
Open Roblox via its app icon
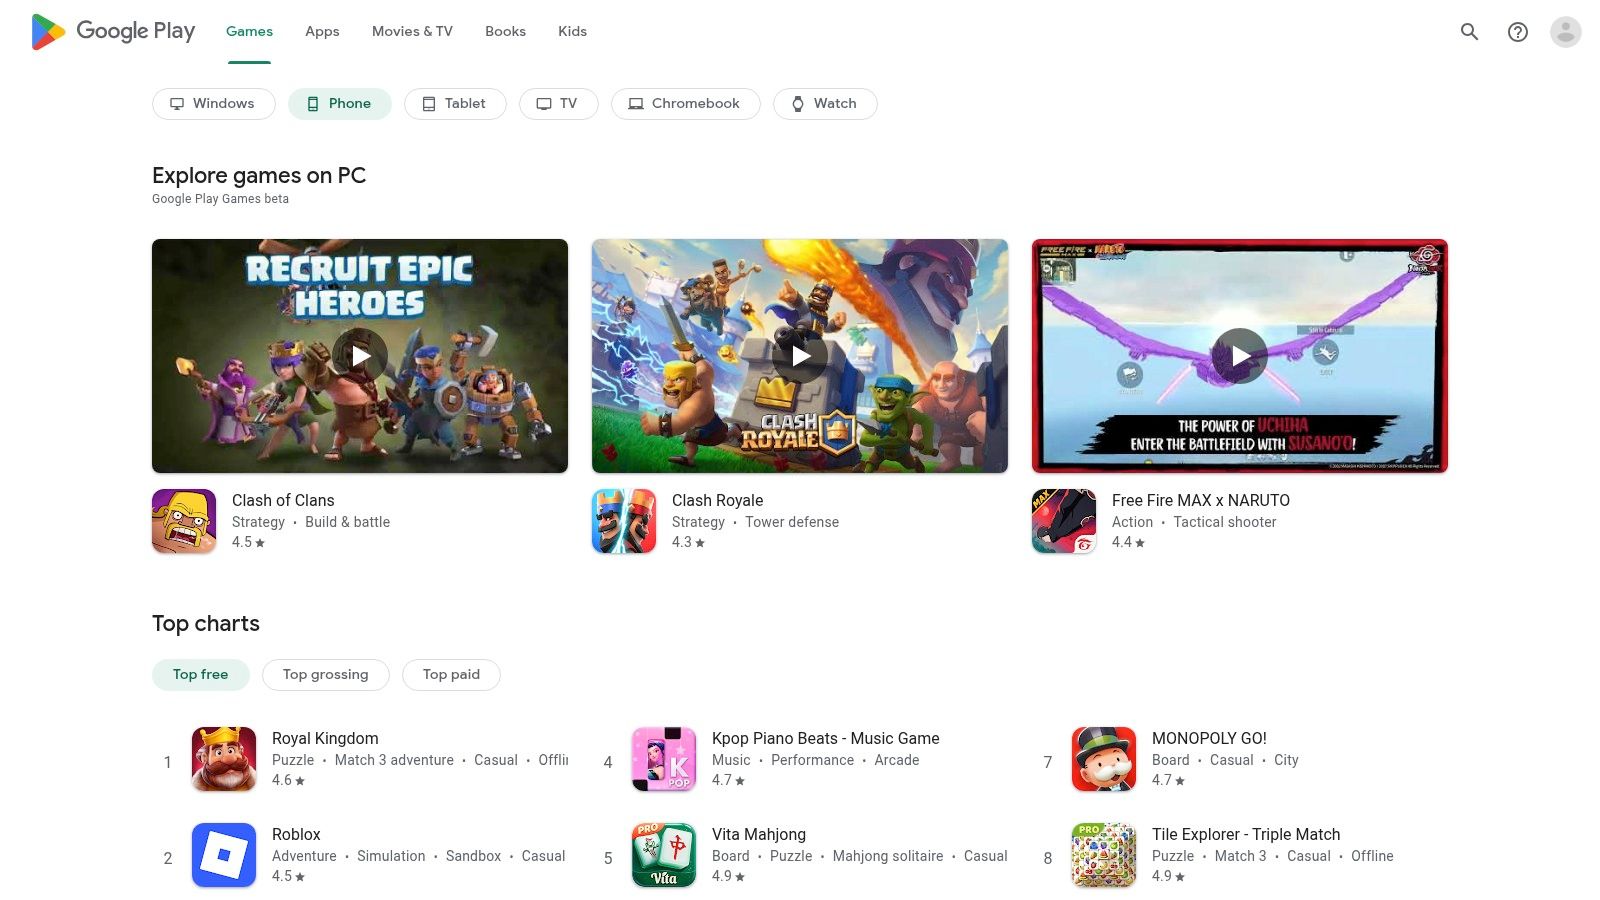[223, 855]
